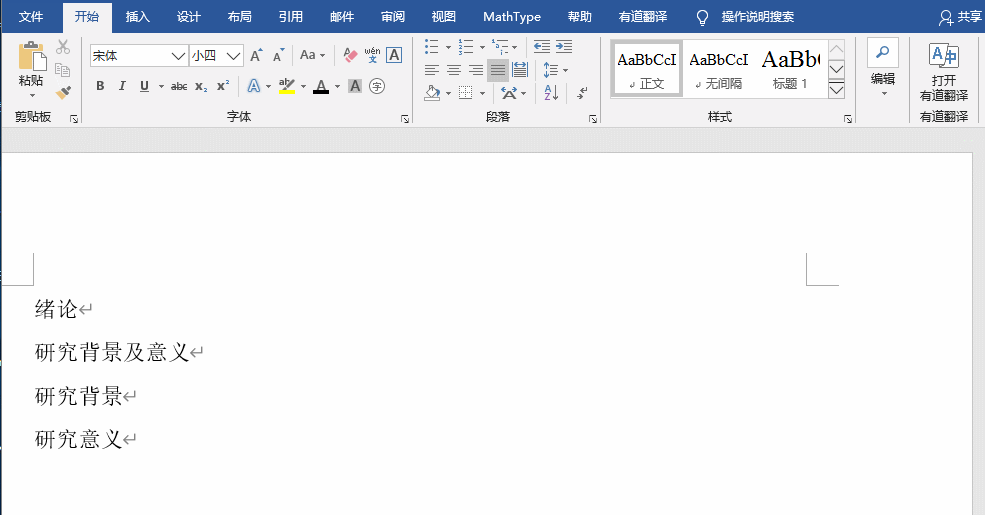Screen dimensions: 985x515
Task: Justify paragraph text
Action: (498, 70)
